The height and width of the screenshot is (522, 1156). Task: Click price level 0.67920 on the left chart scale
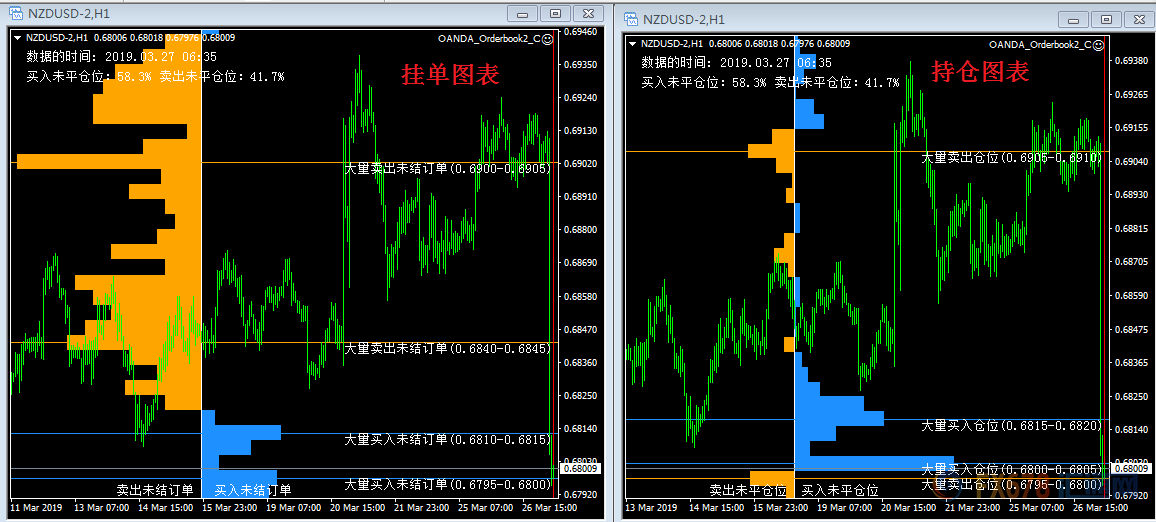coord(581,494)
